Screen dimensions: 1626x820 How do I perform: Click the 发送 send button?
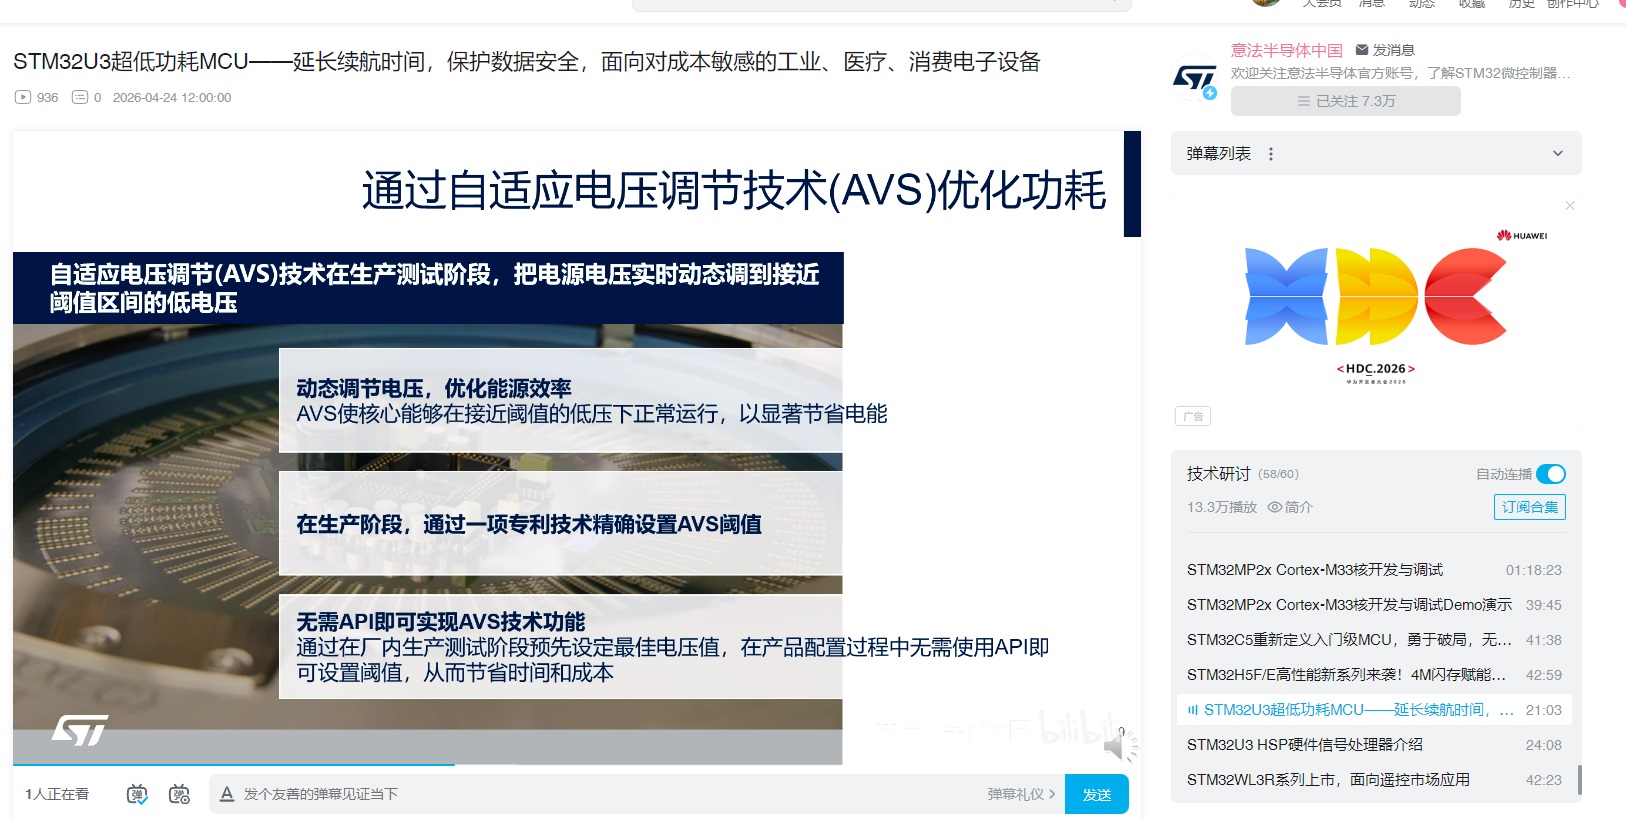tap(1097, 794)
